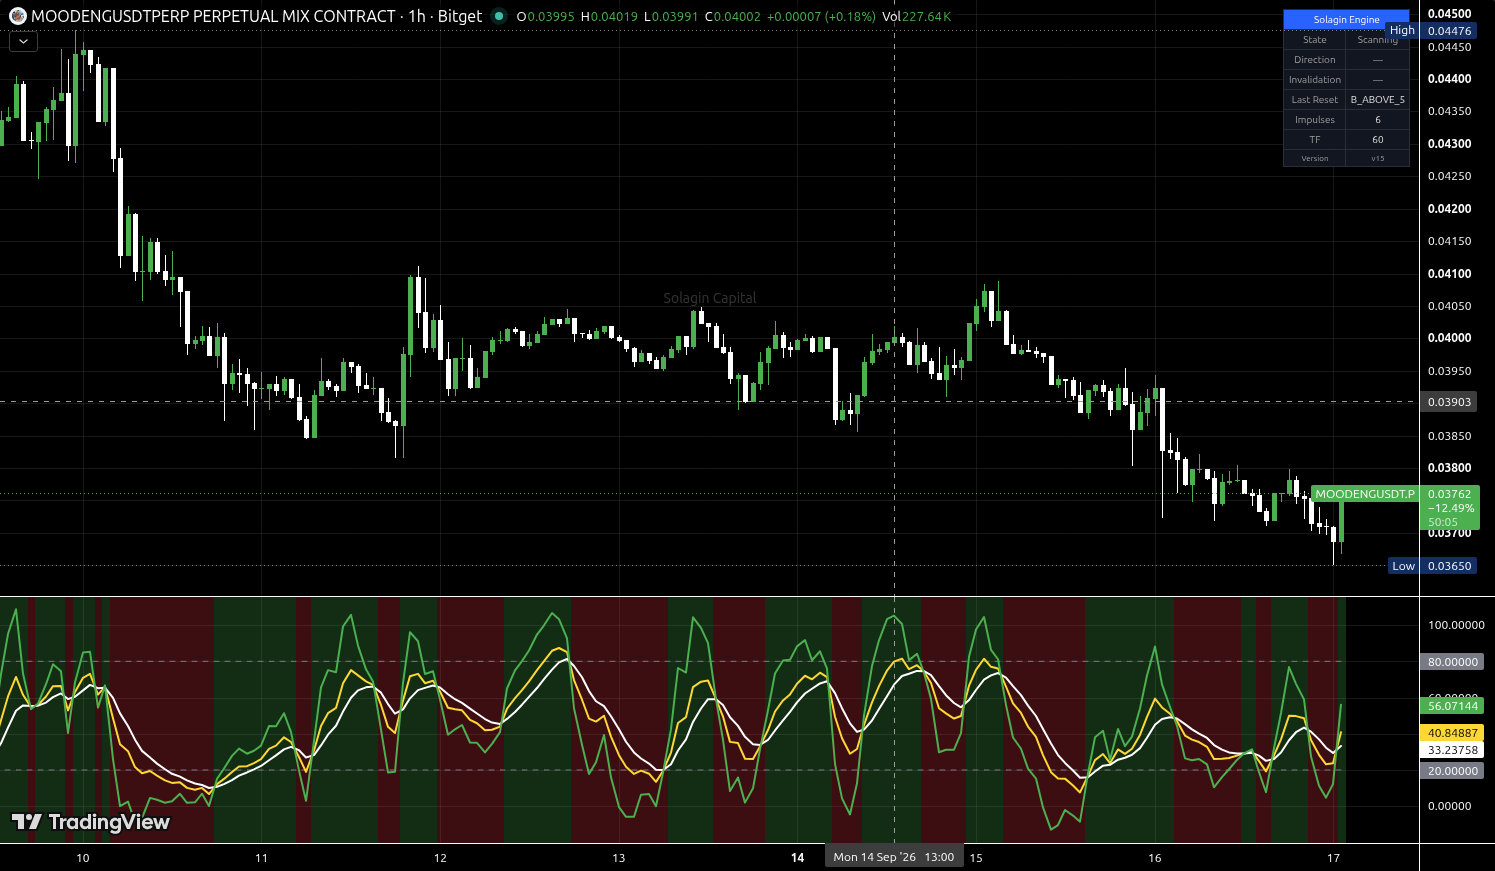1495x871 pixels.
Task: Click the MOODENGUSDTPERP PERPETUAL MIX CONTRACT title
Action: 213,16
